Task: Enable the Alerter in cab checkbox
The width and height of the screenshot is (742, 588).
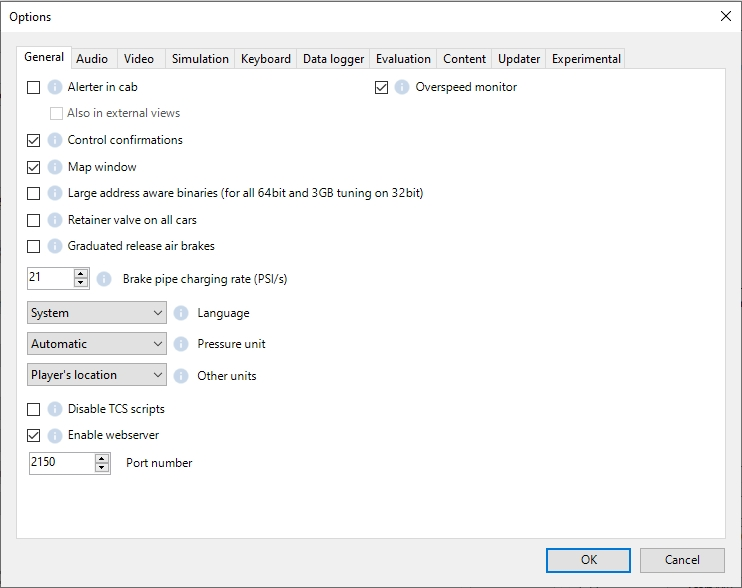Action: 34,88
